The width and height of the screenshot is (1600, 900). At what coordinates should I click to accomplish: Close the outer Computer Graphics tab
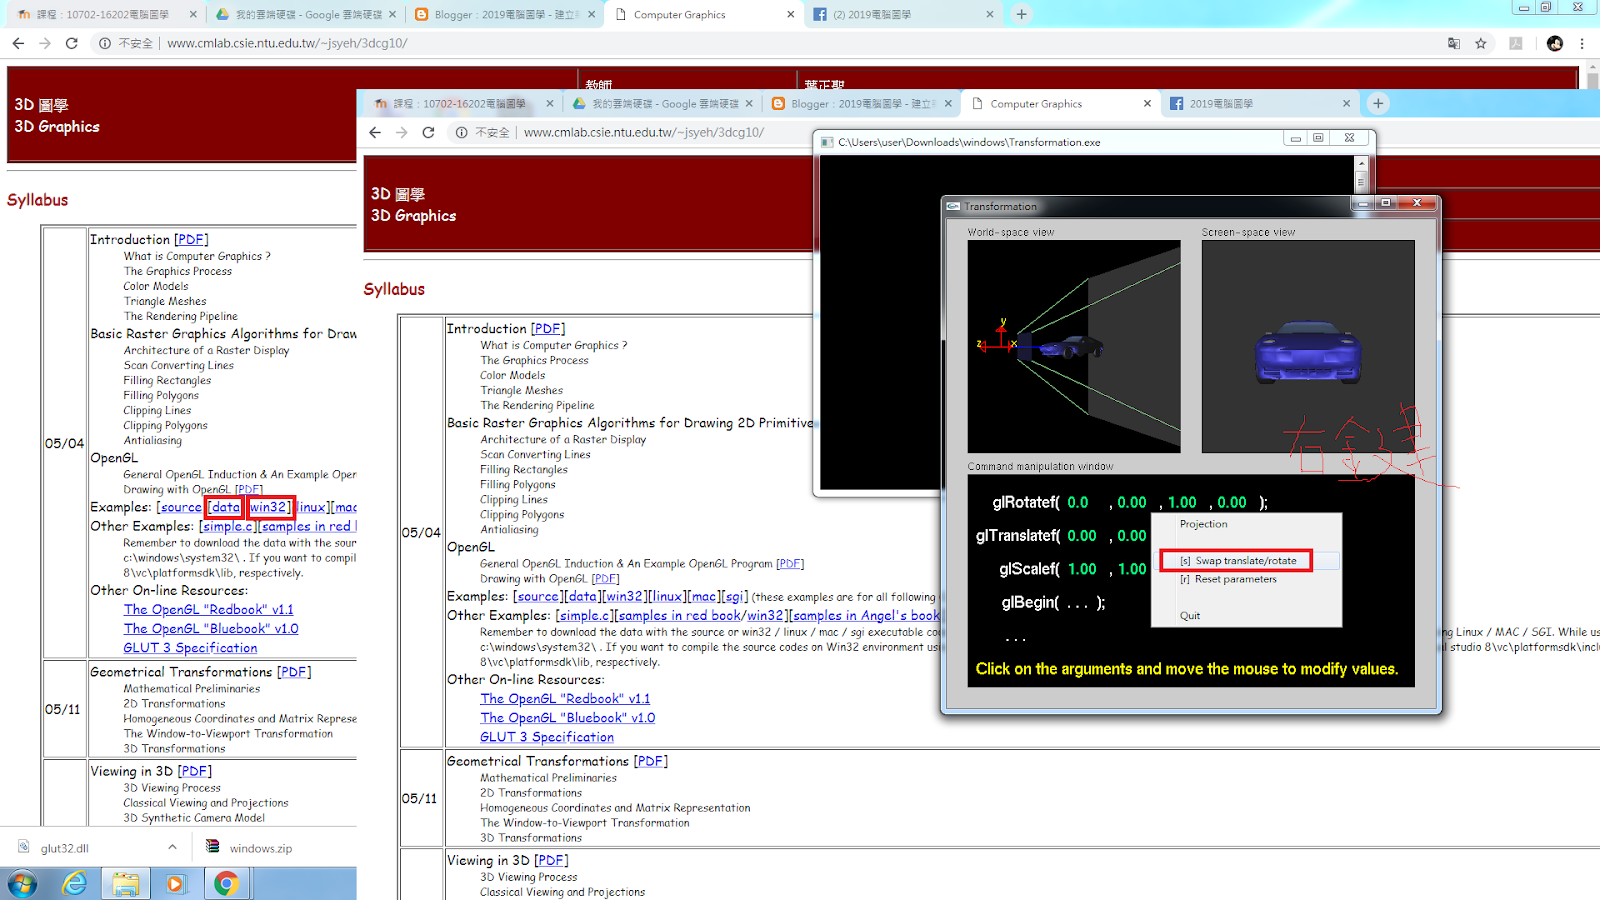click(791, 14)
